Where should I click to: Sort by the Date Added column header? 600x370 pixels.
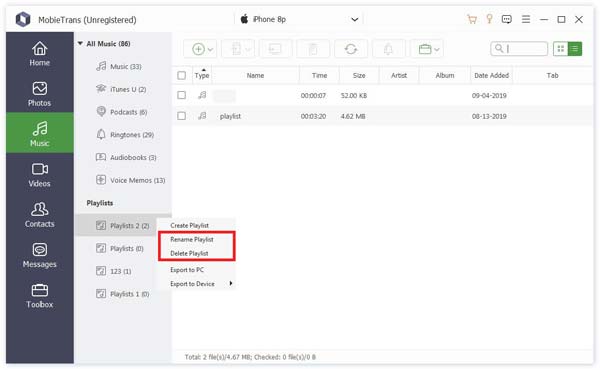click(x=491, y=75)
